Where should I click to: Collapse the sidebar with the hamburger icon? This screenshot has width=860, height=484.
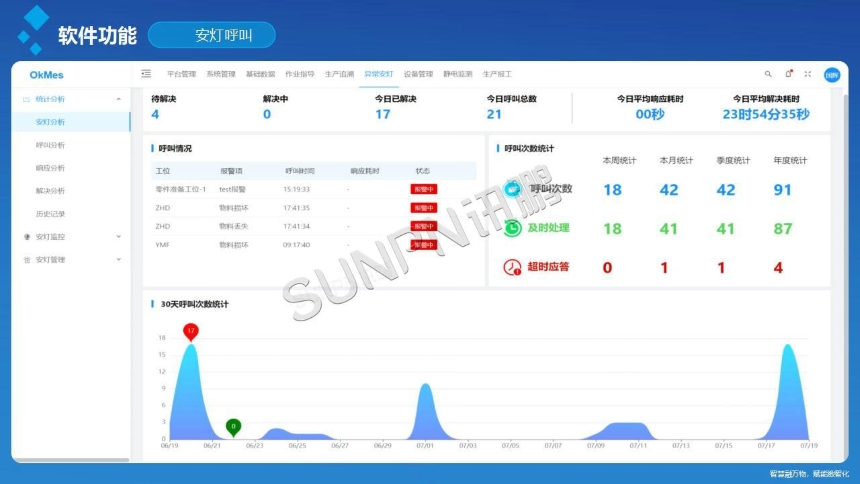click(x=146, y=74)
